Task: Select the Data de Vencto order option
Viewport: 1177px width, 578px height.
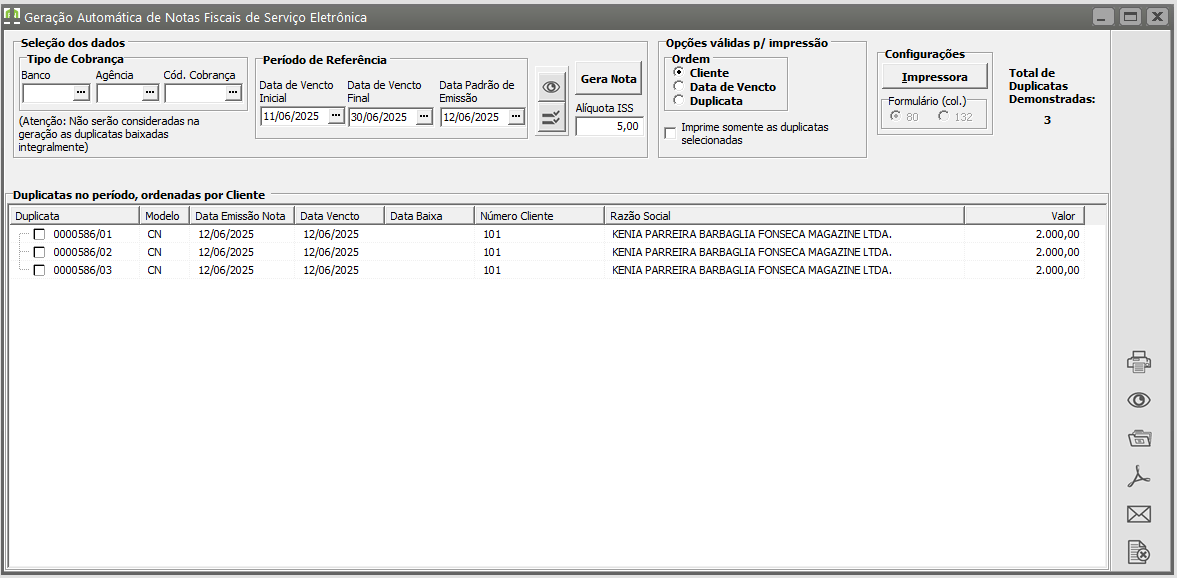Action: [x=679, y=86]
